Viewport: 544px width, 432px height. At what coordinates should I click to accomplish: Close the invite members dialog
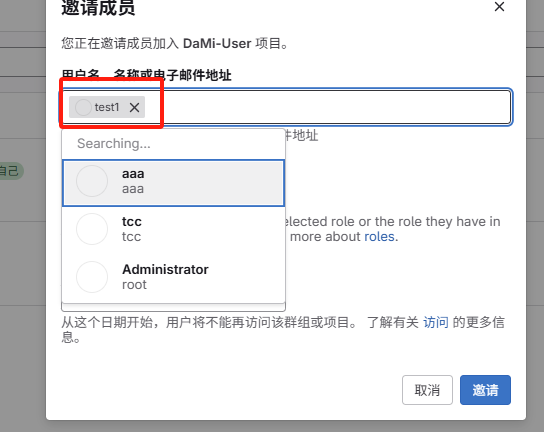[499, 7]
